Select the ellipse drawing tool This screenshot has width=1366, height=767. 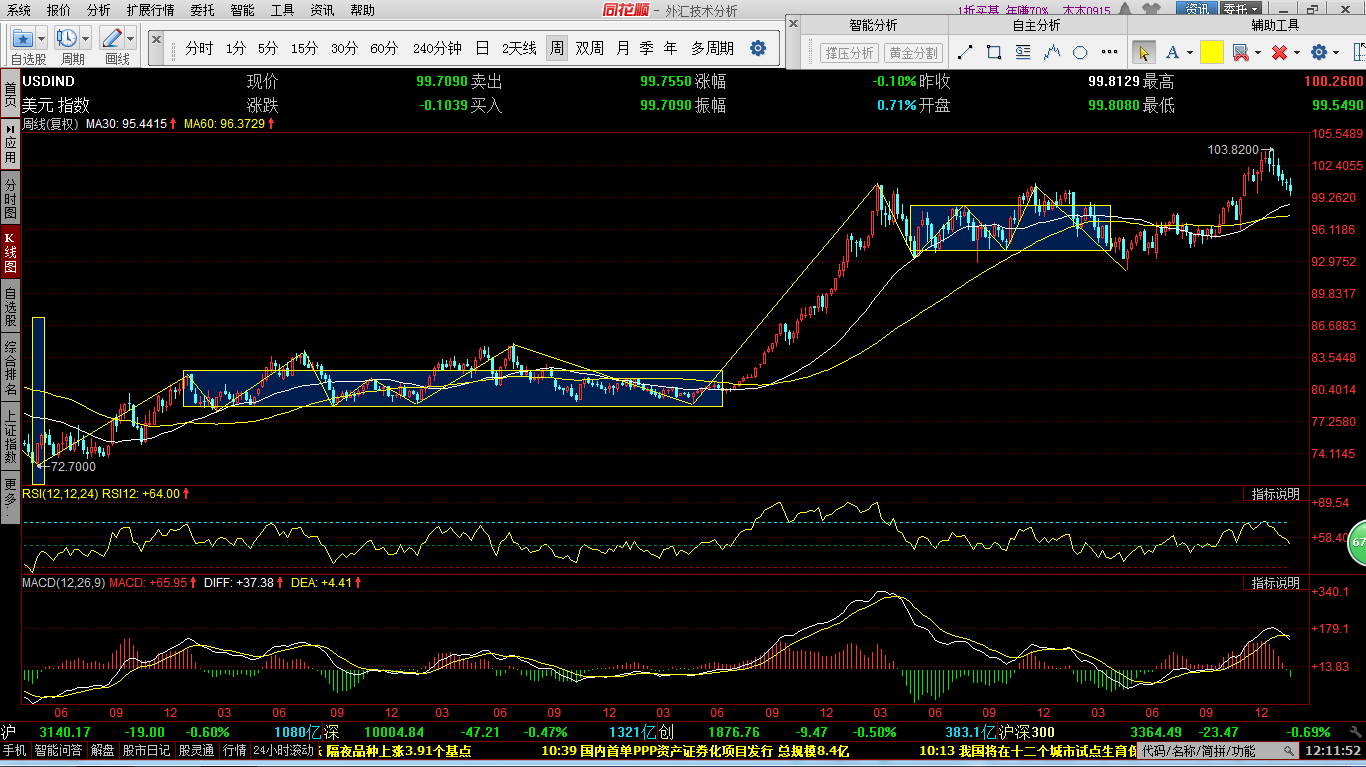(1080, 52)
